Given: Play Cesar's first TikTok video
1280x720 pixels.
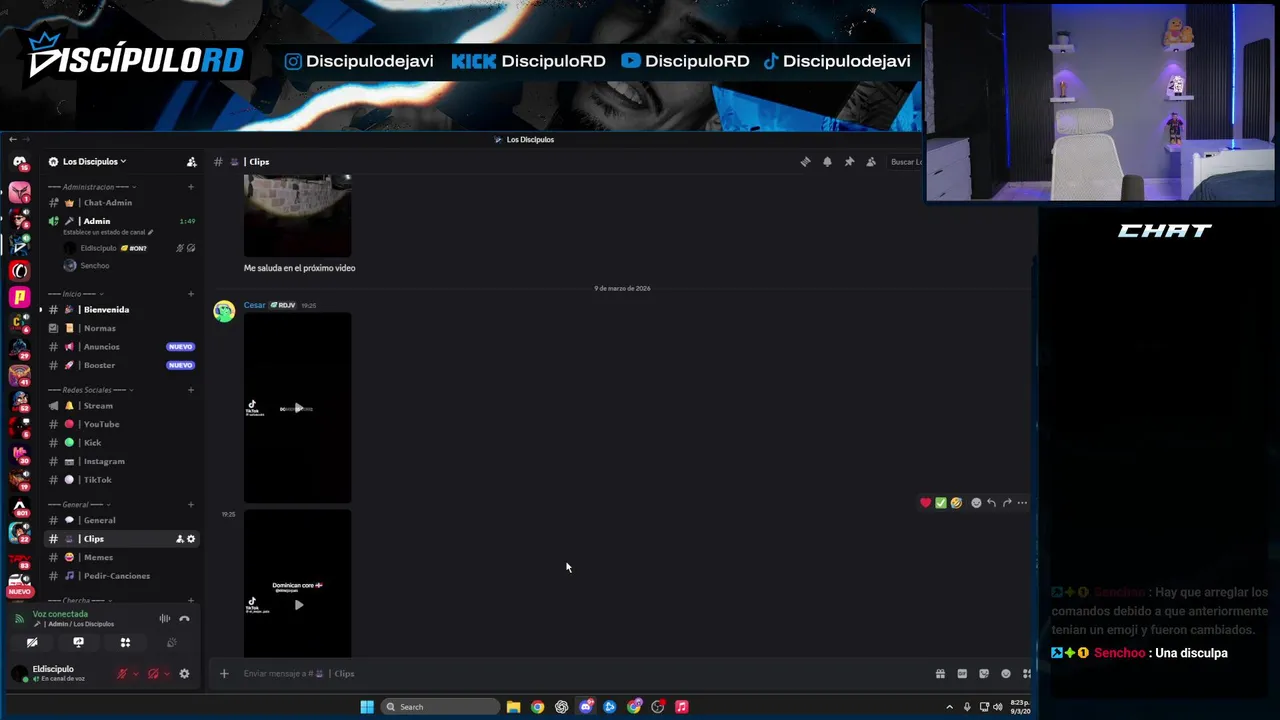Looking at the screenshot, I should (x=298, y=408).
